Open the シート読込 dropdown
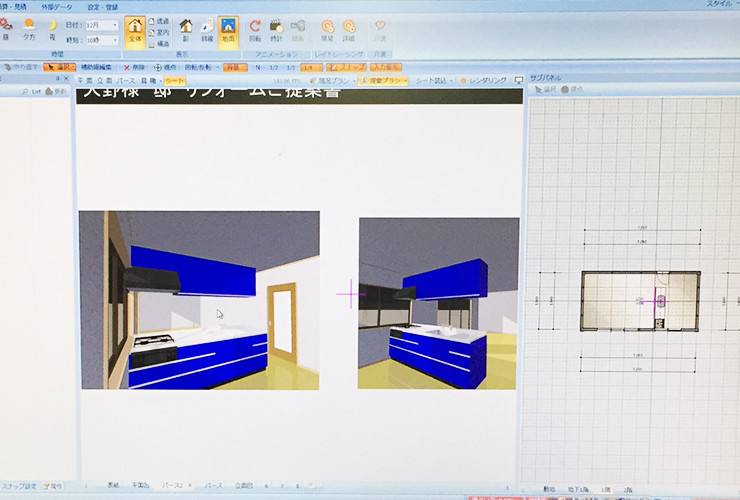This screenshot has height=500, width=740. click(x=434, y=81)
